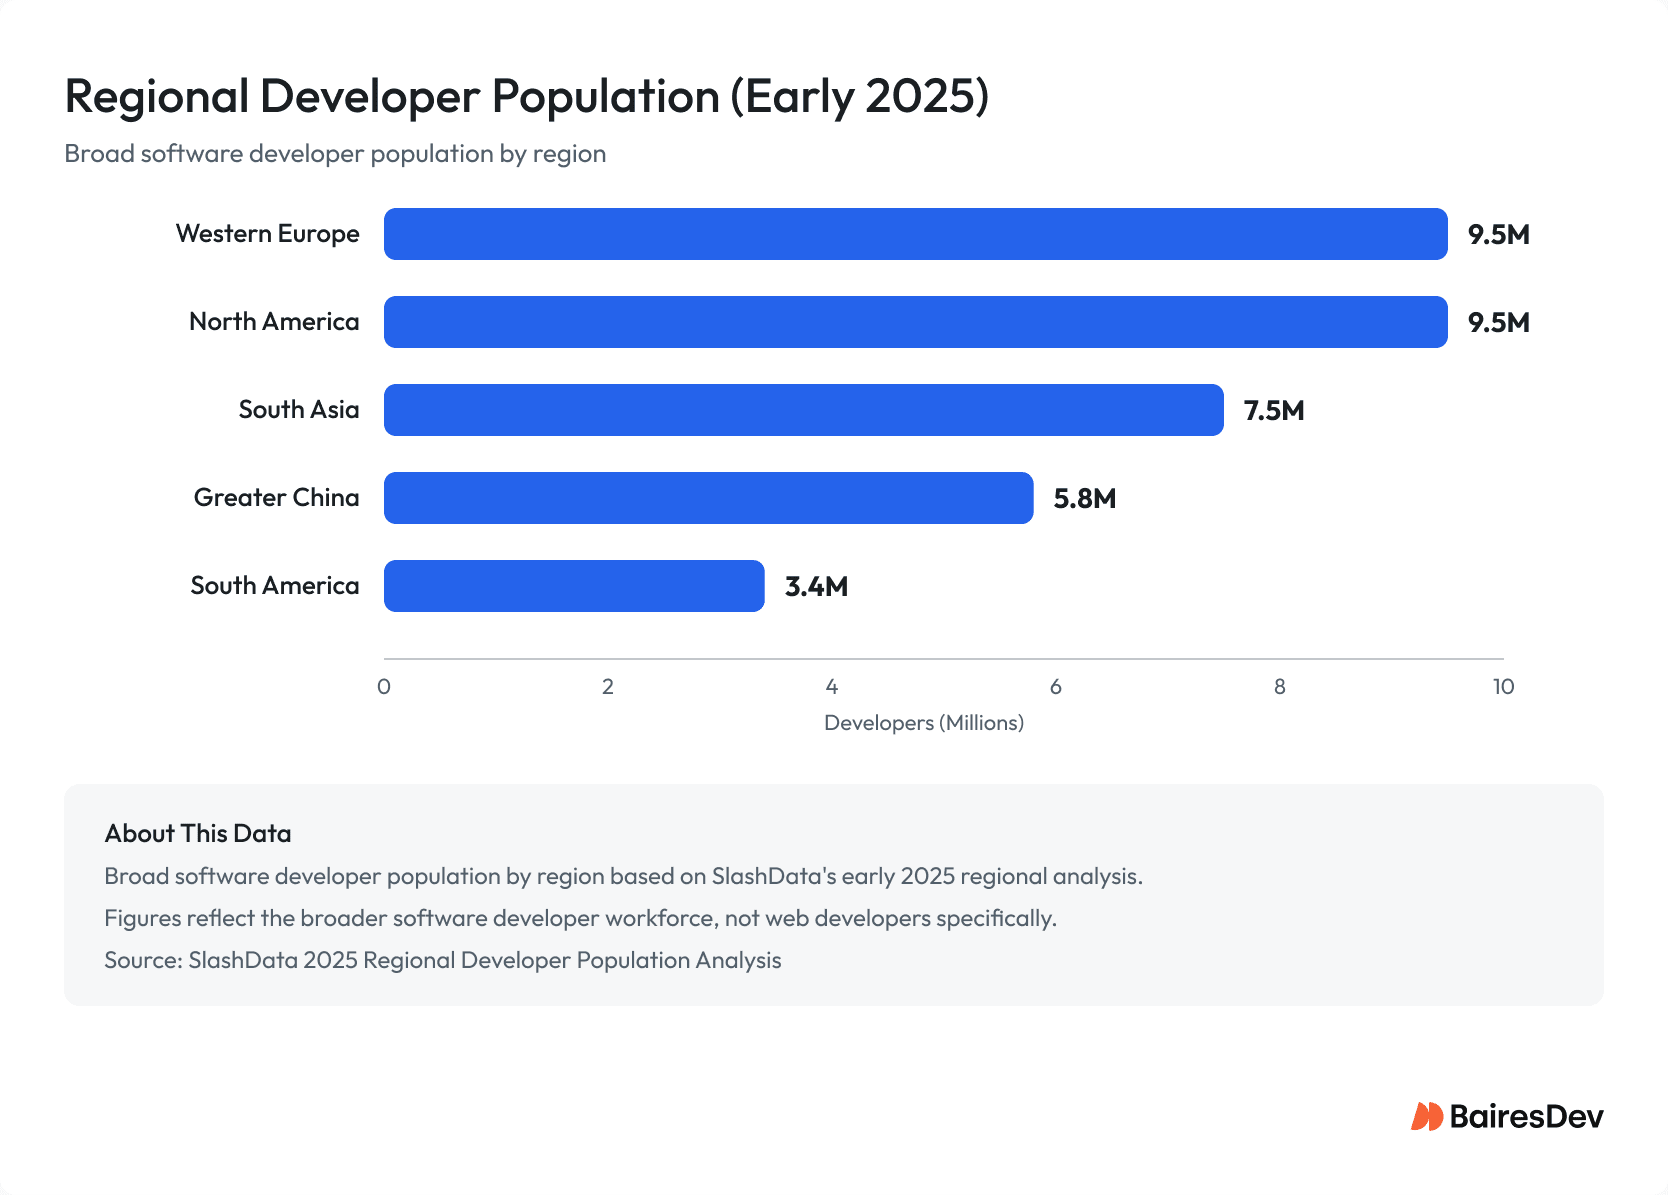1668x1195 pixels.
Task: Click the 9.5M value beside Western Europe
Action: 1499,234
